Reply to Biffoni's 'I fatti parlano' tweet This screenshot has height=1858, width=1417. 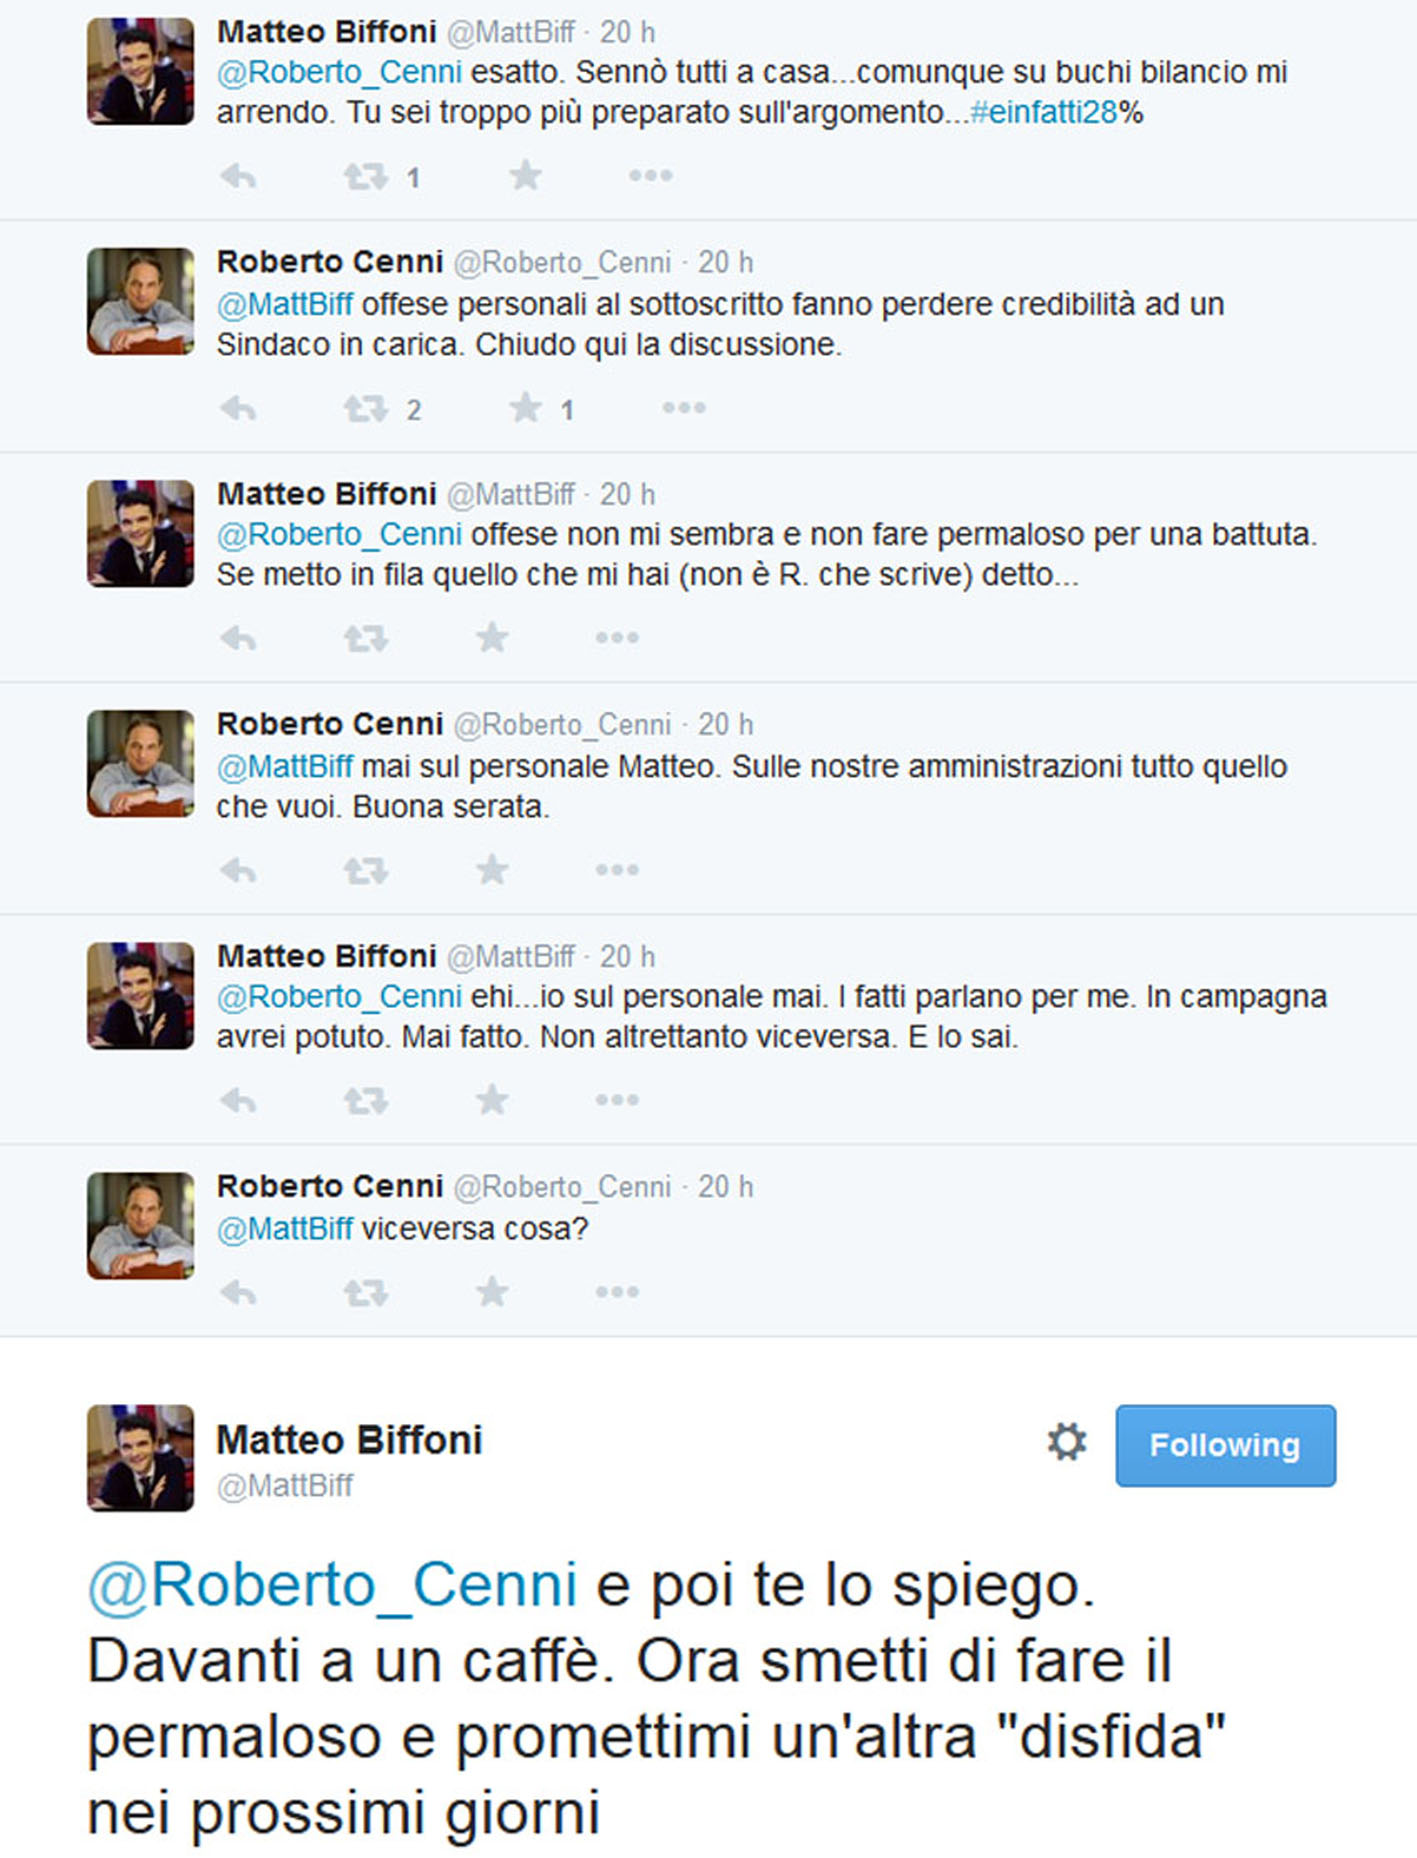[238, 1101]
